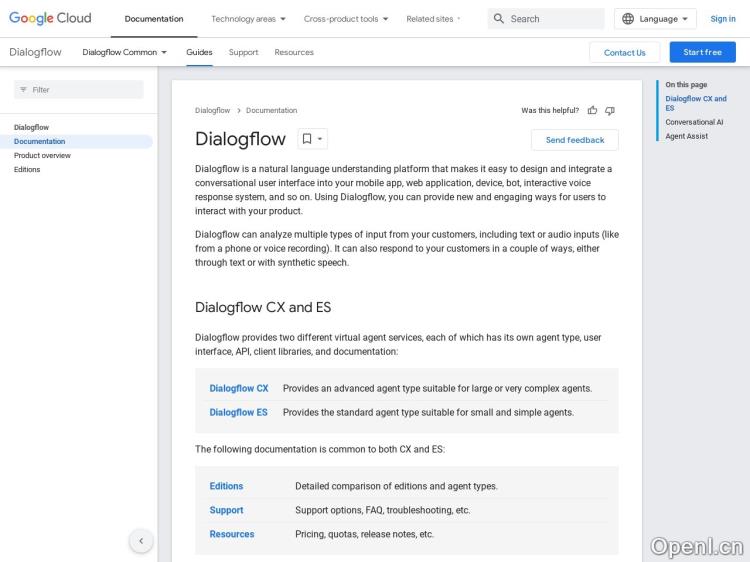Screen dimensions: 750x562
Task: Click the search magnifier icon
Action: [x=499, y=19]
